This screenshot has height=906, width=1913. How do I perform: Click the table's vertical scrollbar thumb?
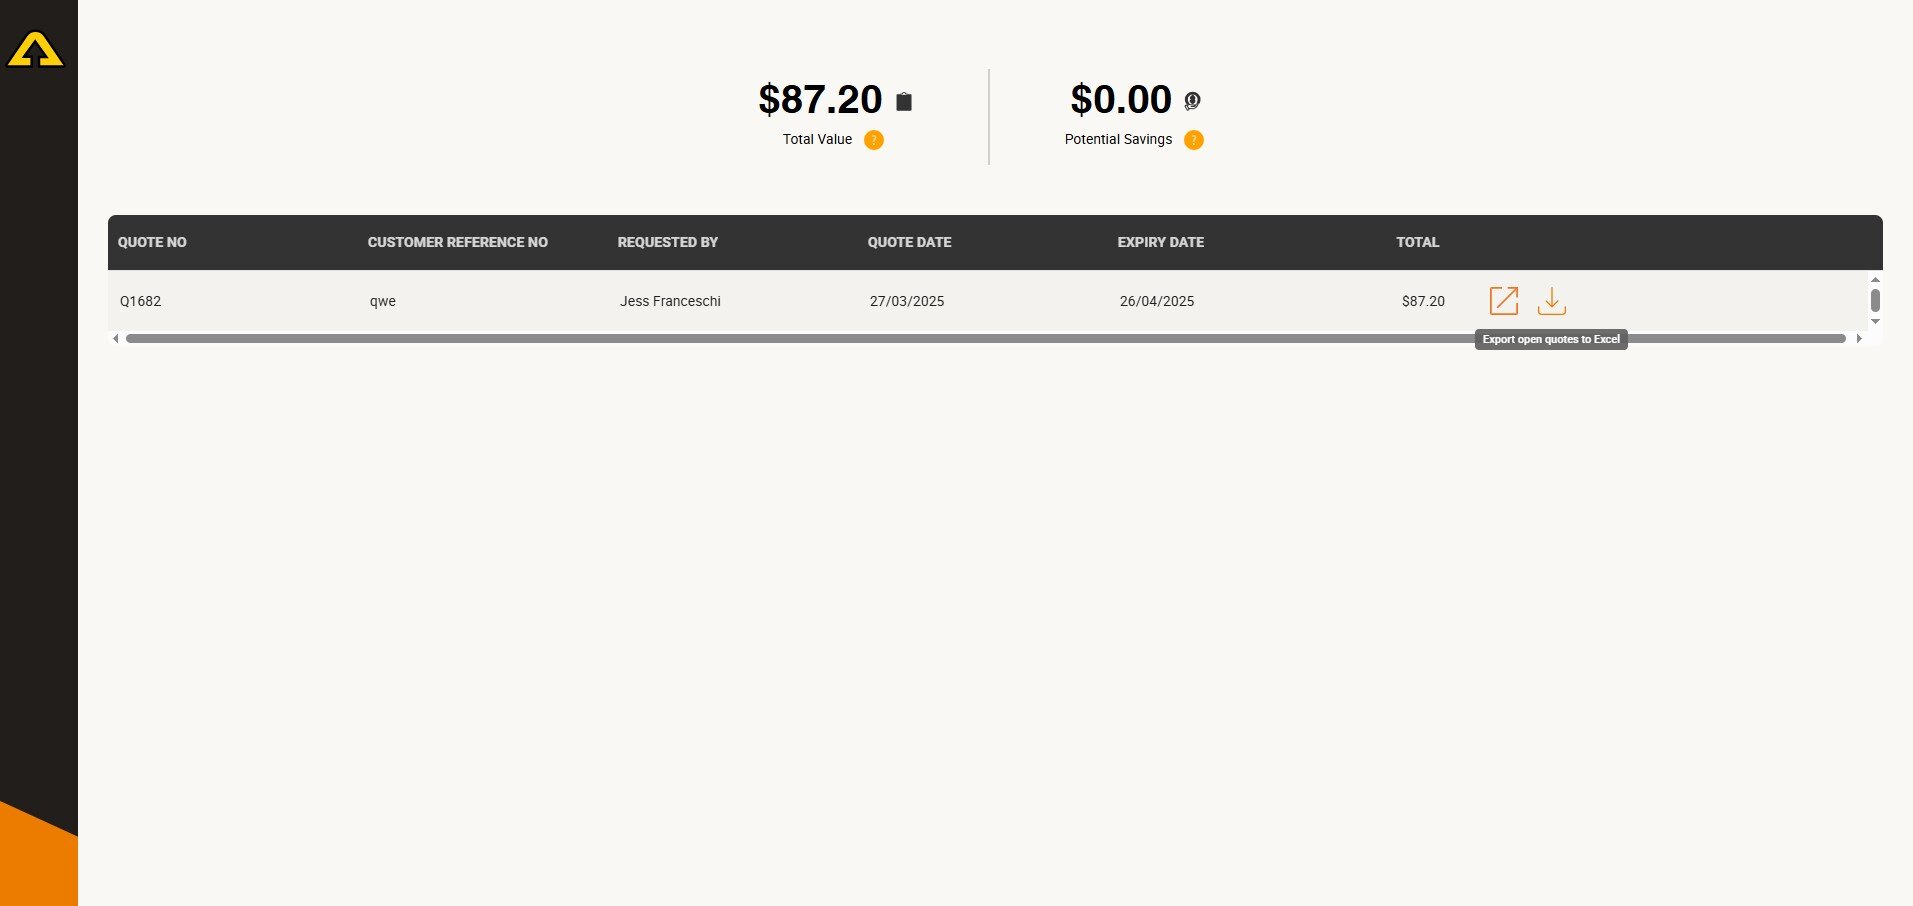pos(1875,300)
